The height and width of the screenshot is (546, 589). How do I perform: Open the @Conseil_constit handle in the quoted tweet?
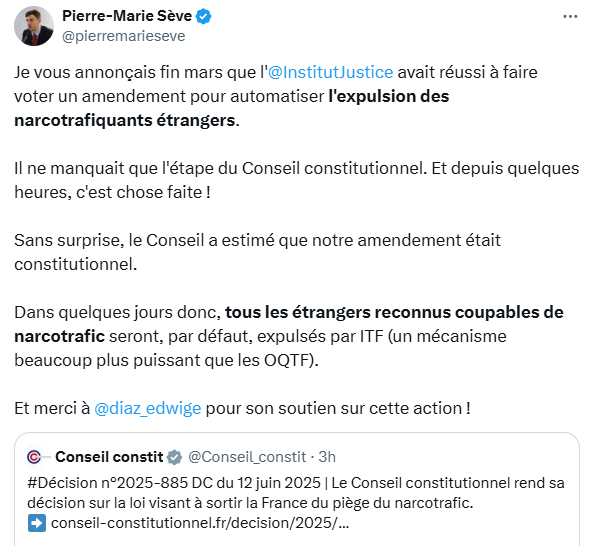tap(247, 457)
